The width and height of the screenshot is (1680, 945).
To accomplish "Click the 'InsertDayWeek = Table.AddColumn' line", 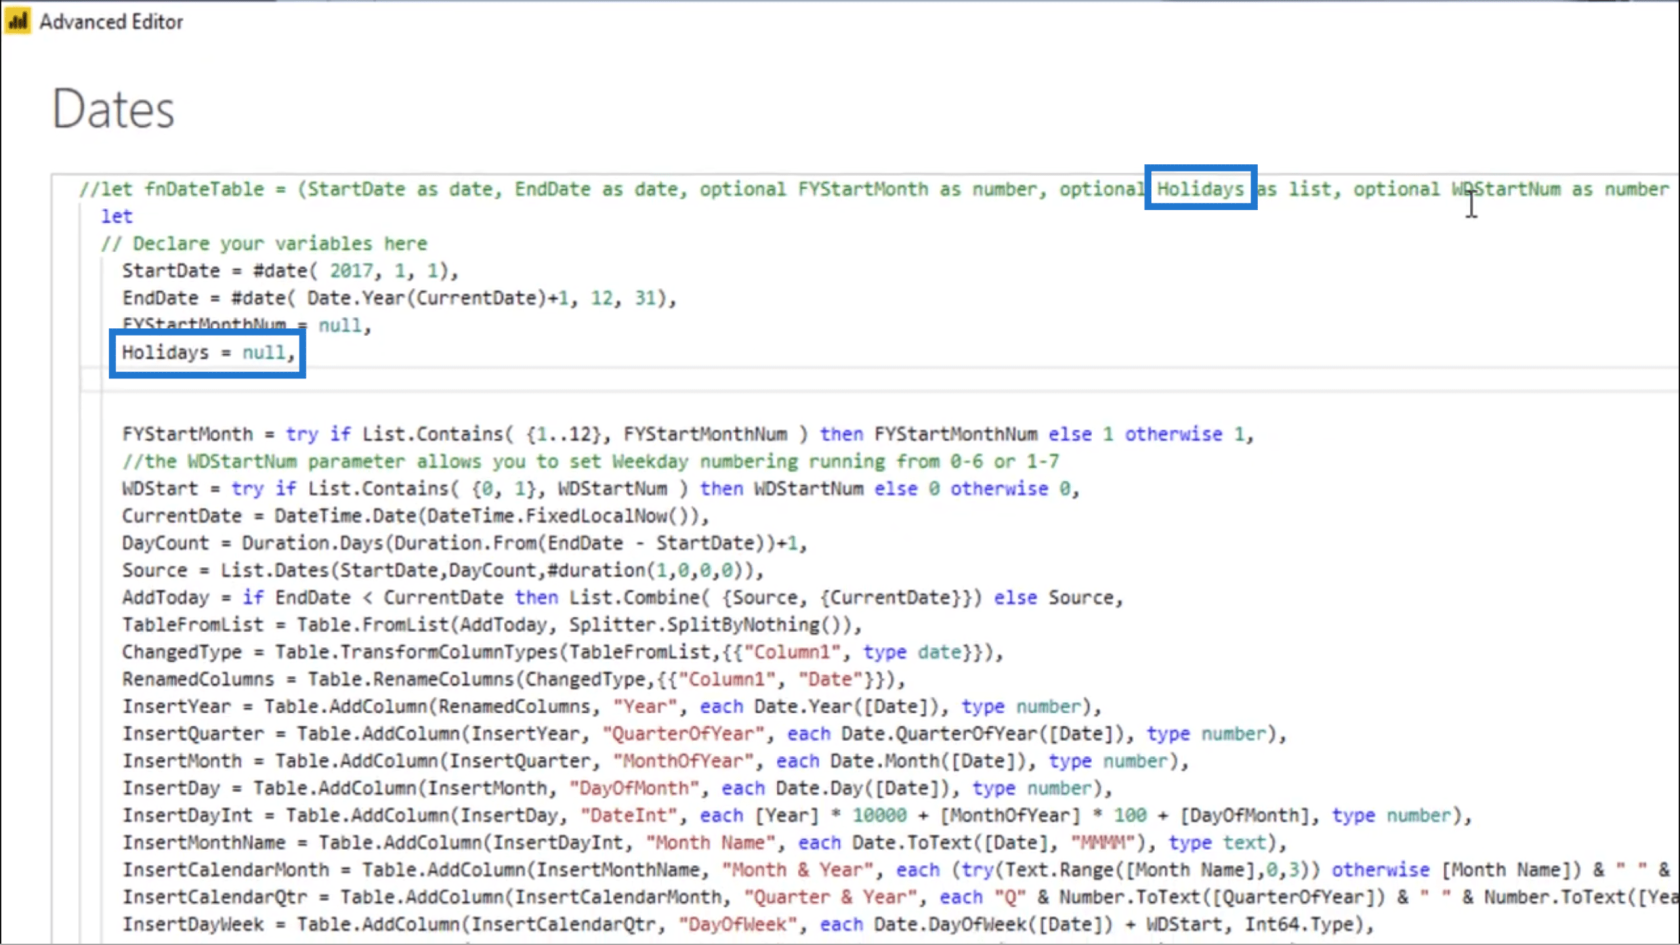I will [748, 924].
